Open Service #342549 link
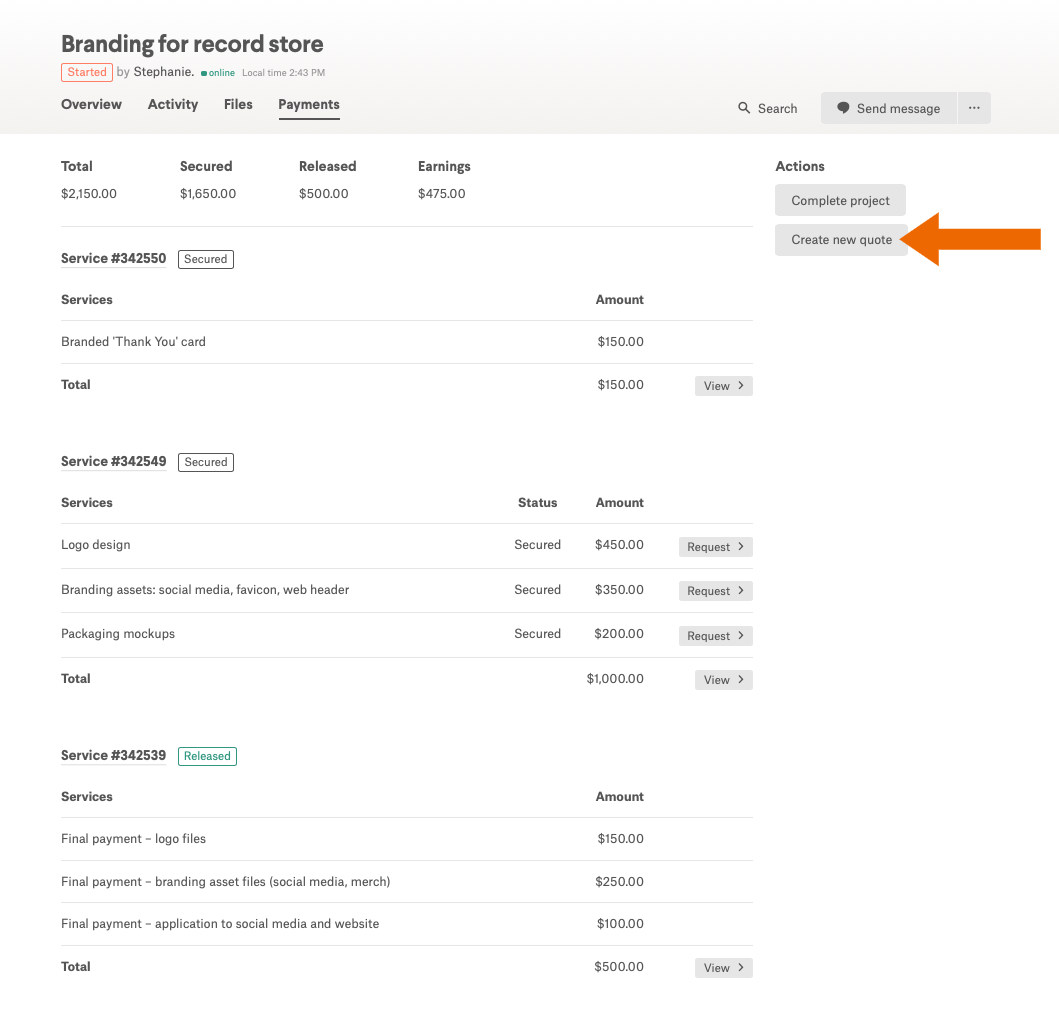 [113, 461]
